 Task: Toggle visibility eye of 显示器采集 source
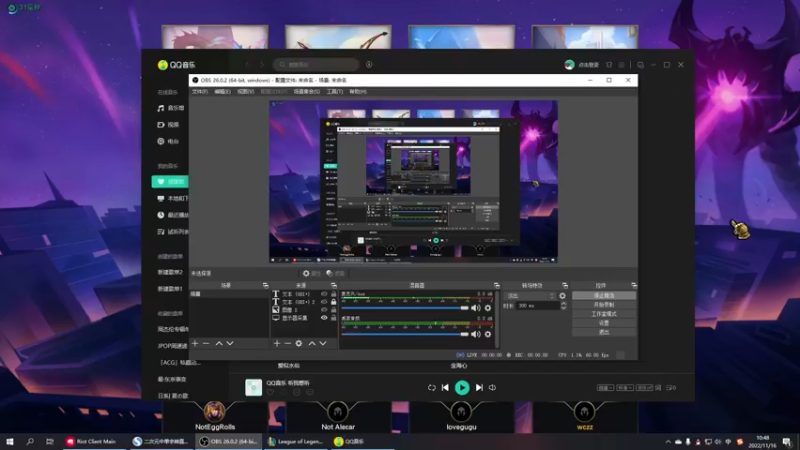click(324, 318)
